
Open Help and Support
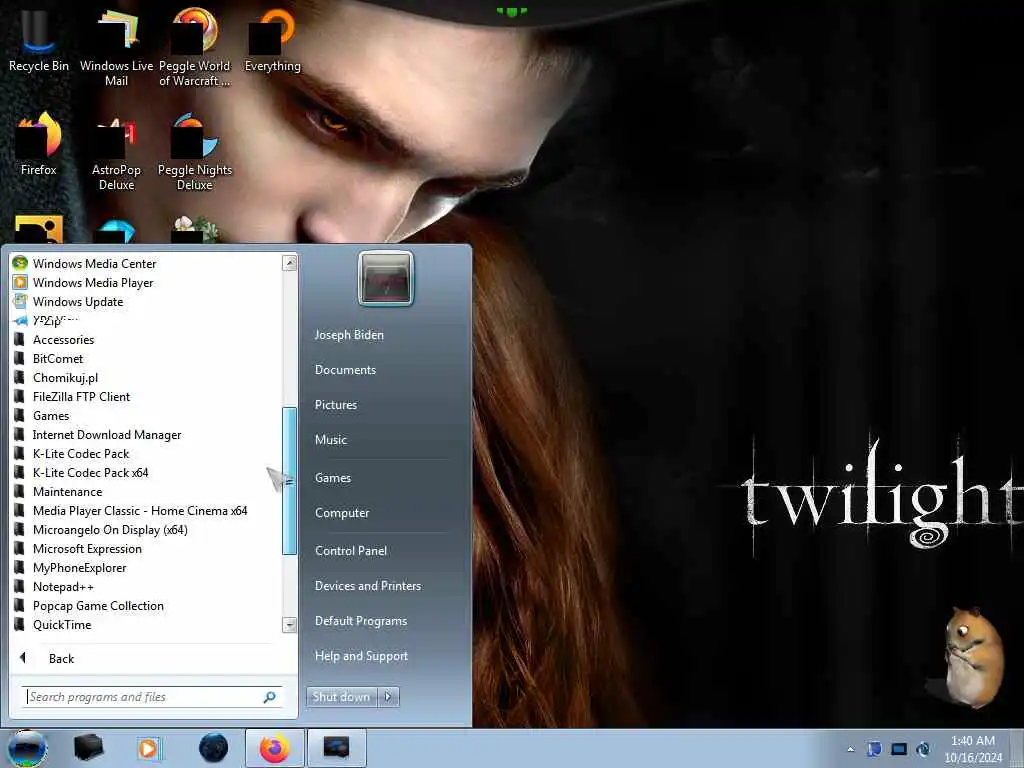coord(361,656)
